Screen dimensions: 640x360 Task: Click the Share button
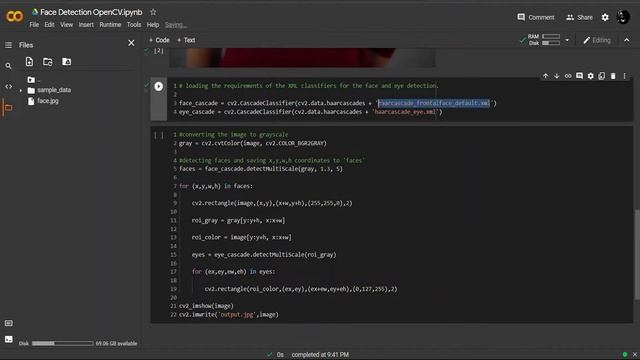[x=580, y=17]
